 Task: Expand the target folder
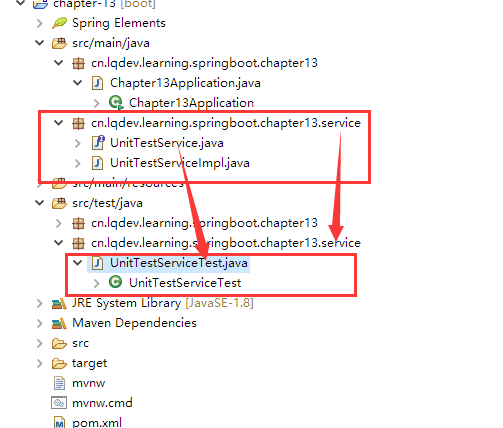tap(40, 363)
